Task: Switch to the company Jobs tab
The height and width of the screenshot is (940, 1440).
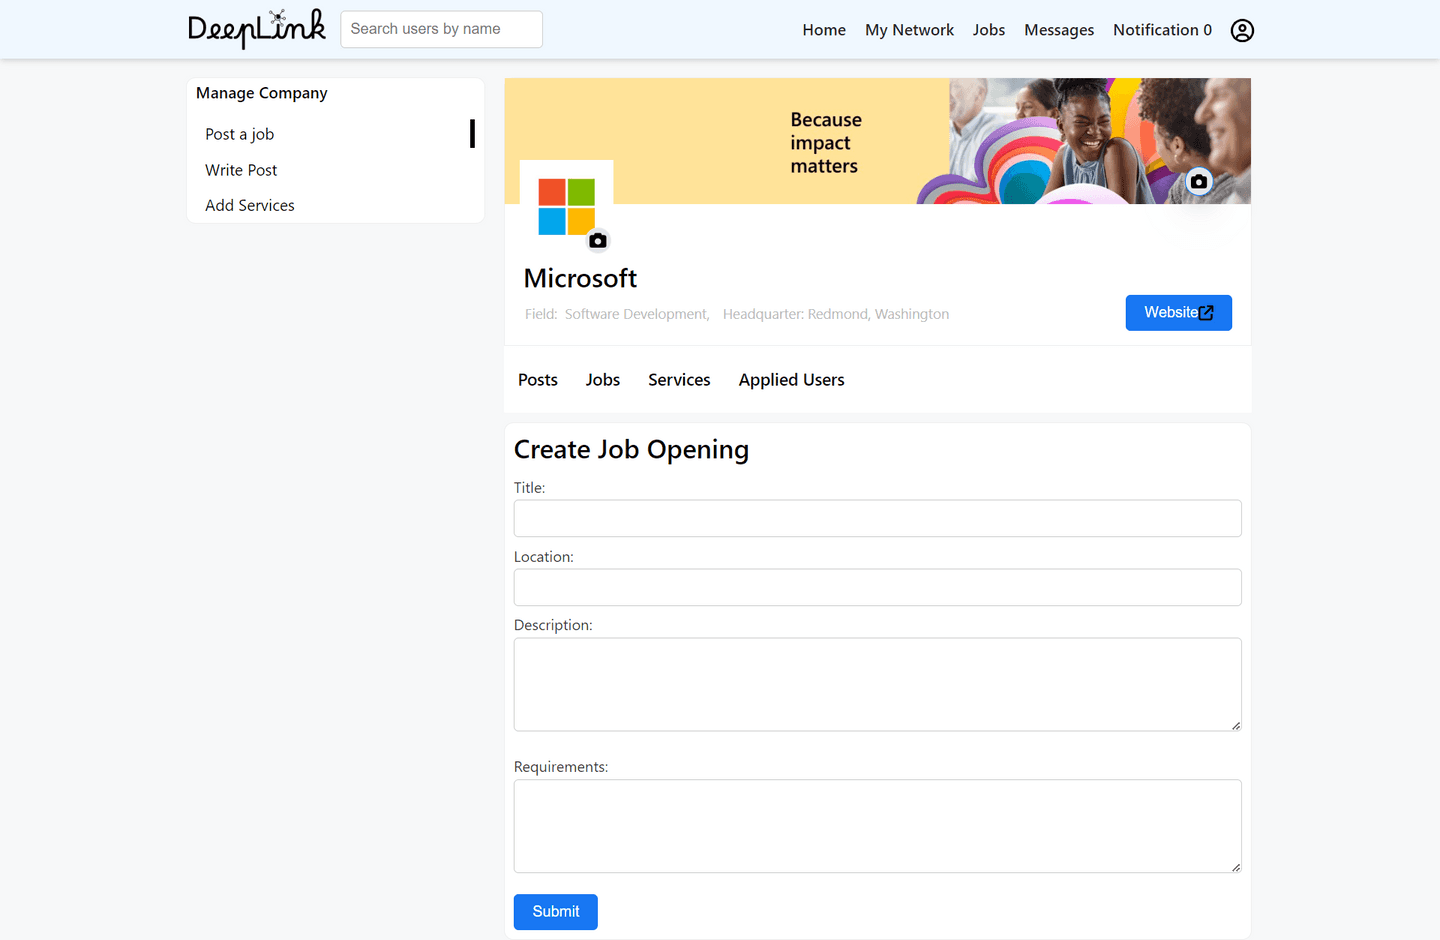Action: point(603,380)
